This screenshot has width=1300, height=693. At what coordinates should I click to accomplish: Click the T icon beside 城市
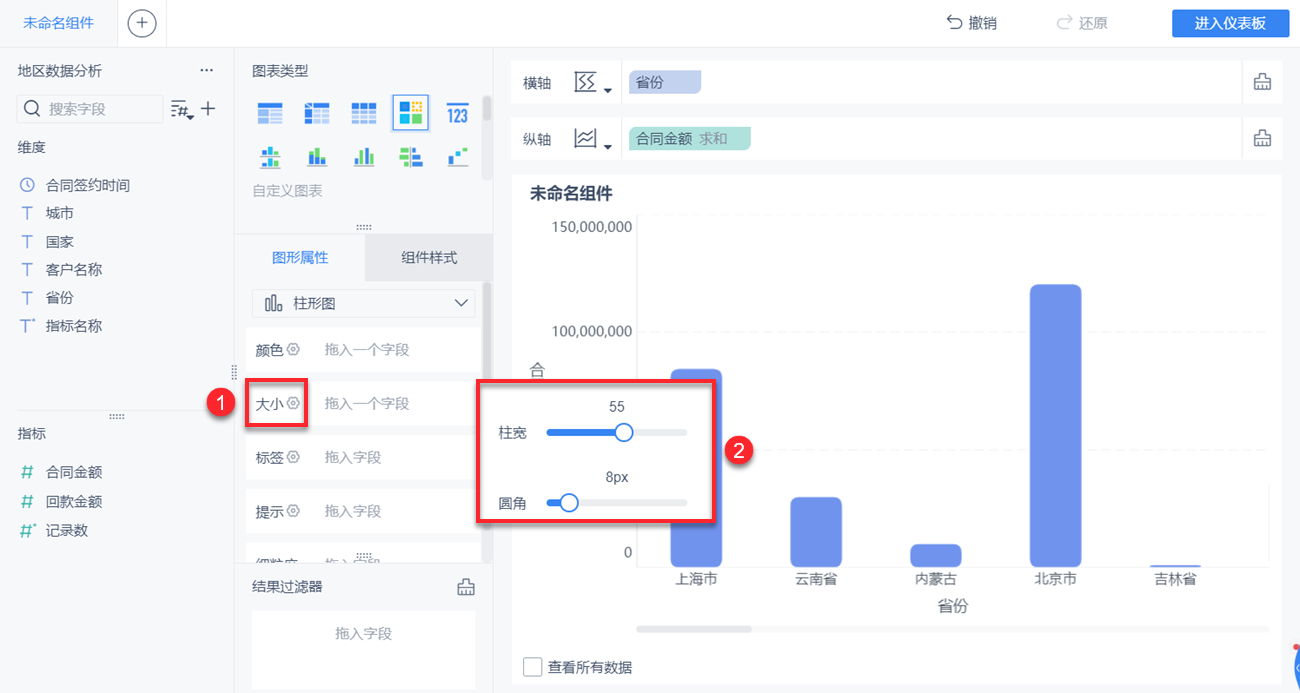[27, 213]
